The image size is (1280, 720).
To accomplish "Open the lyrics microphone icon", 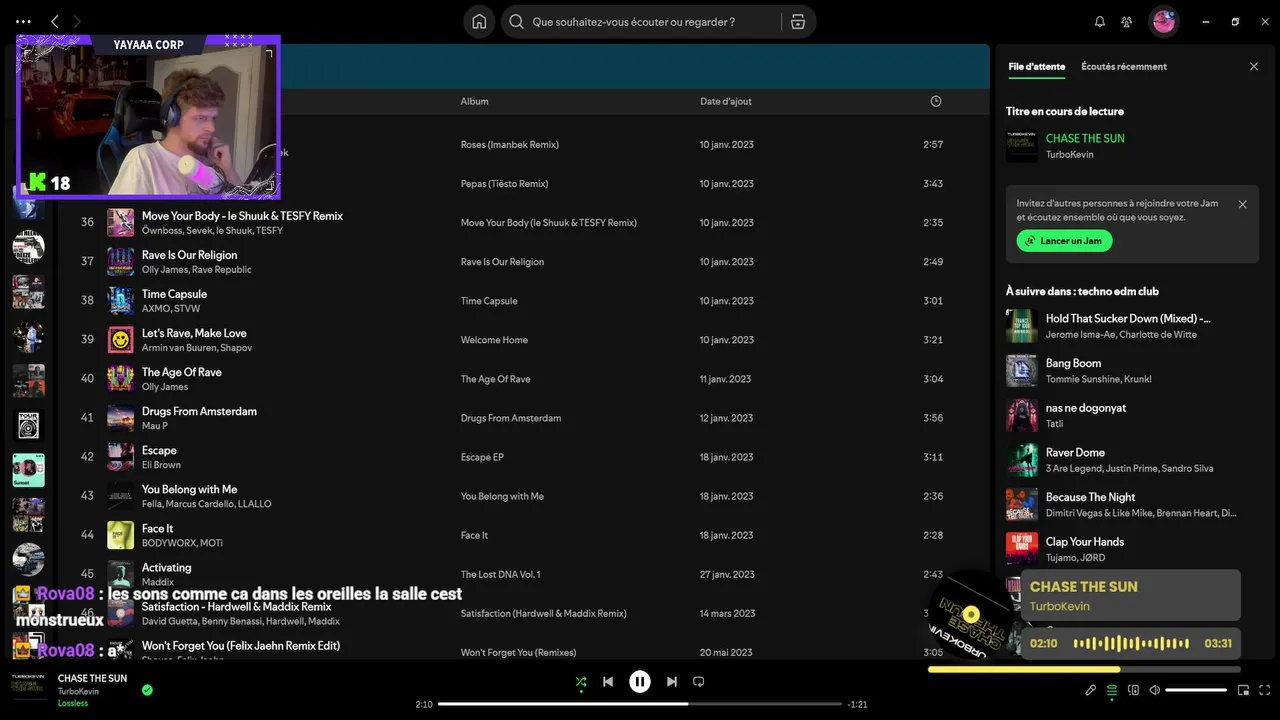I will coord(1091,690).
